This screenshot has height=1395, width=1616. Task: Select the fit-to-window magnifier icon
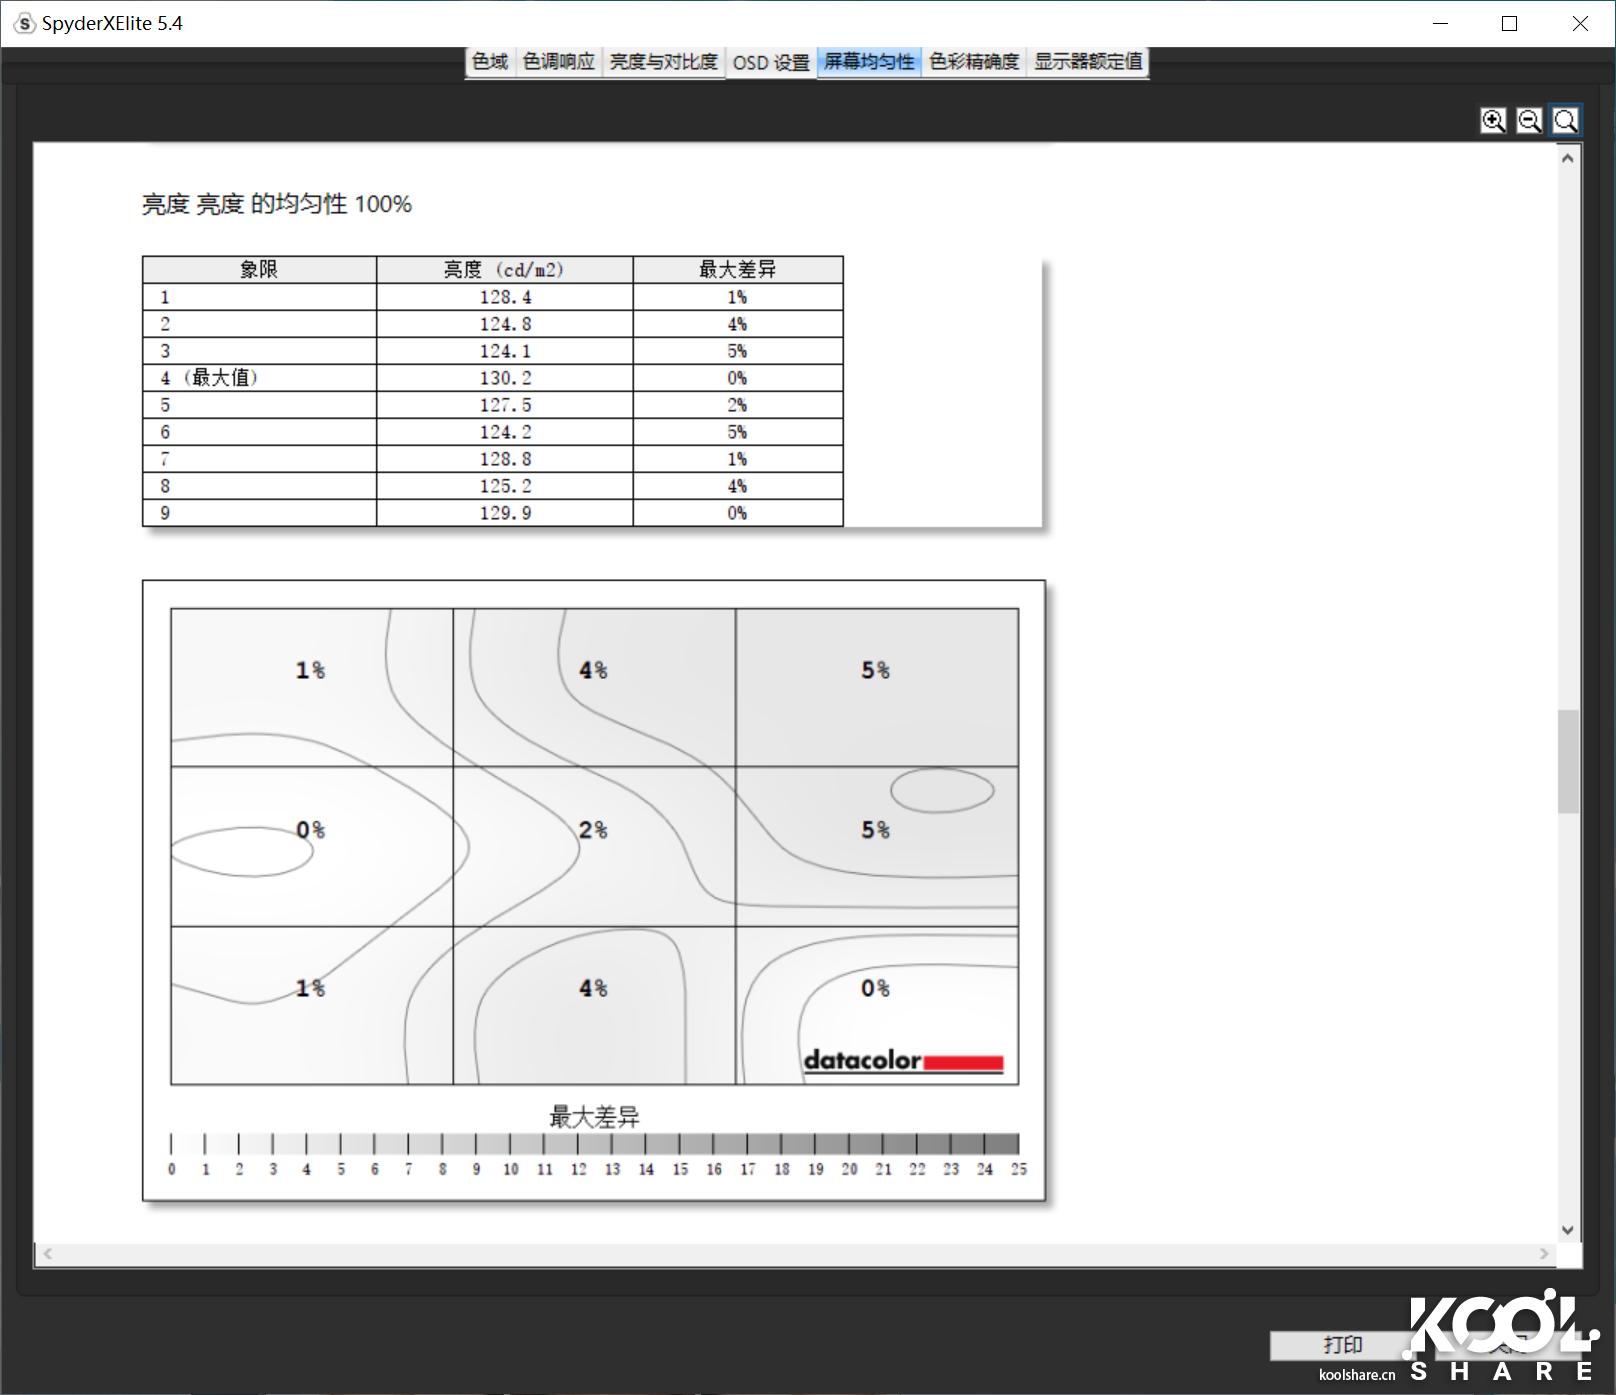click(1565, 120)
